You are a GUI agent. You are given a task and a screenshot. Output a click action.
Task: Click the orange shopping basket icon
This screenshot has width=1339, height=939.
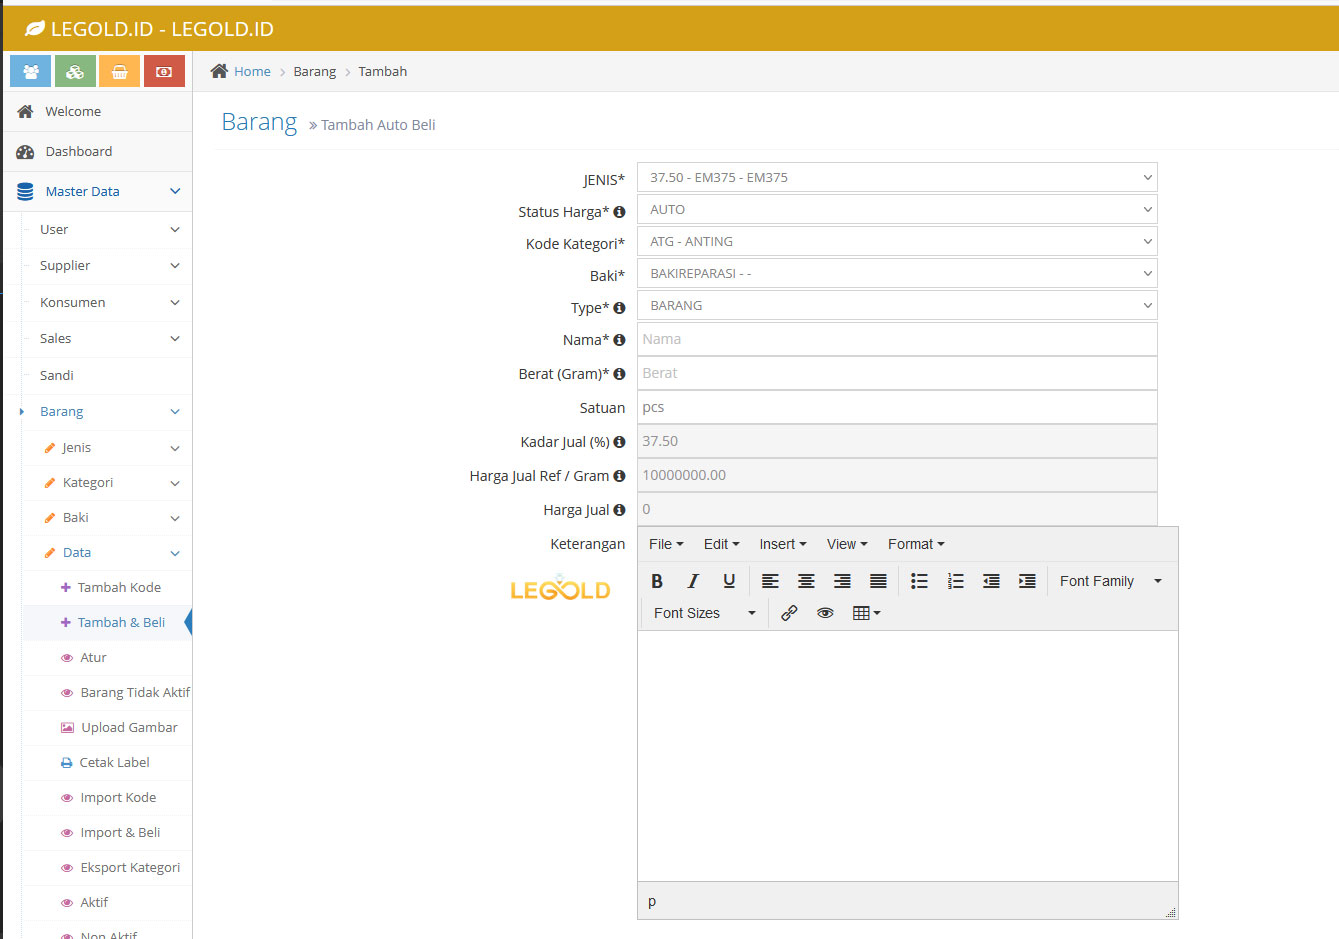click(x=119, y=70)
